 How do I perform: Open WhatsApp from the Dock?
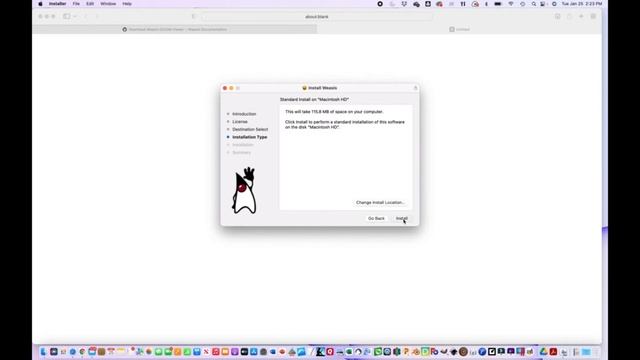pyautogui.click(x=378, y=351)
